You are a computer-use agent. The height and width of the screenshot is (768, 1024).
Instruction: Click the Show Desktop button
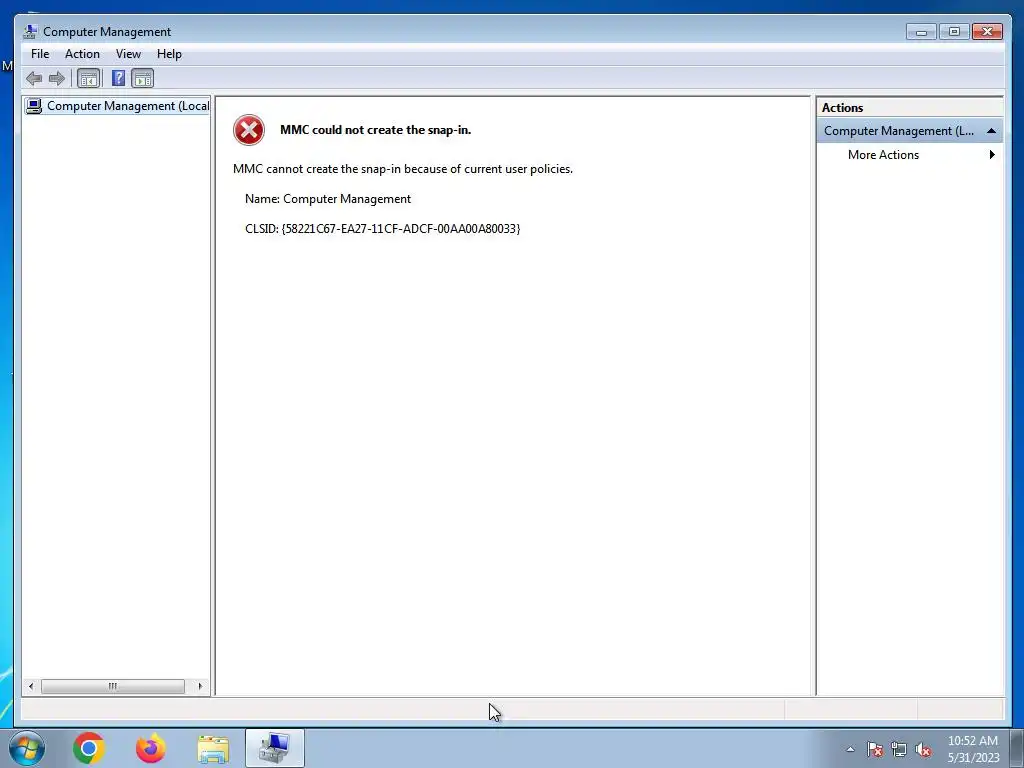click(x=1017, y=748)
